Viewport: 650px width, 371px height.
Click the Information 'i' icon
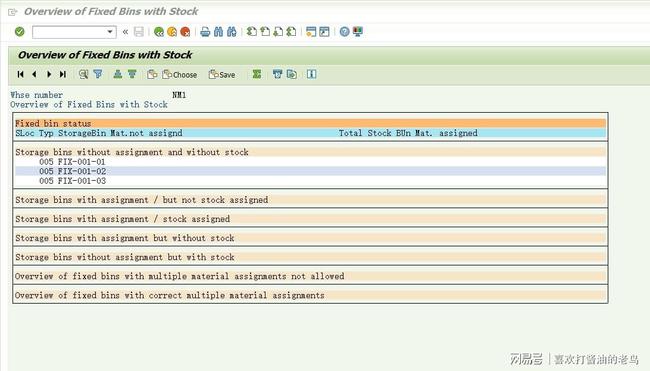pyautogui.click(x=312, y=74)
